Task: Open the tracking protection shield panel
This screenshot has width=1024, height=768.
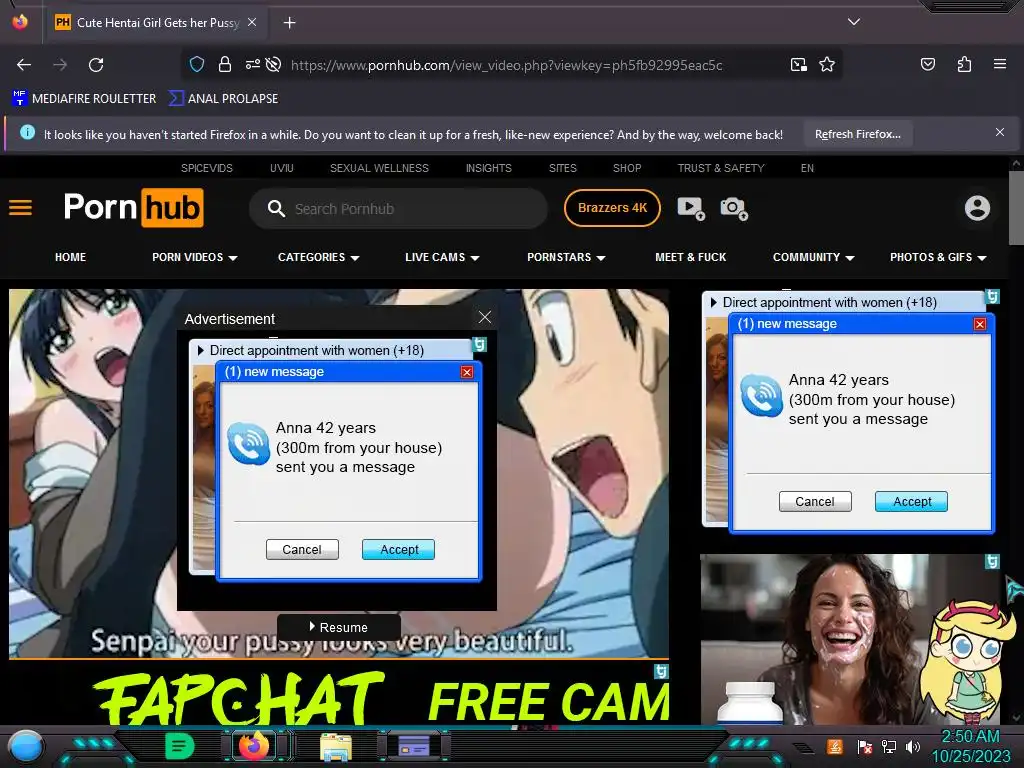Action: pos(197,64)
